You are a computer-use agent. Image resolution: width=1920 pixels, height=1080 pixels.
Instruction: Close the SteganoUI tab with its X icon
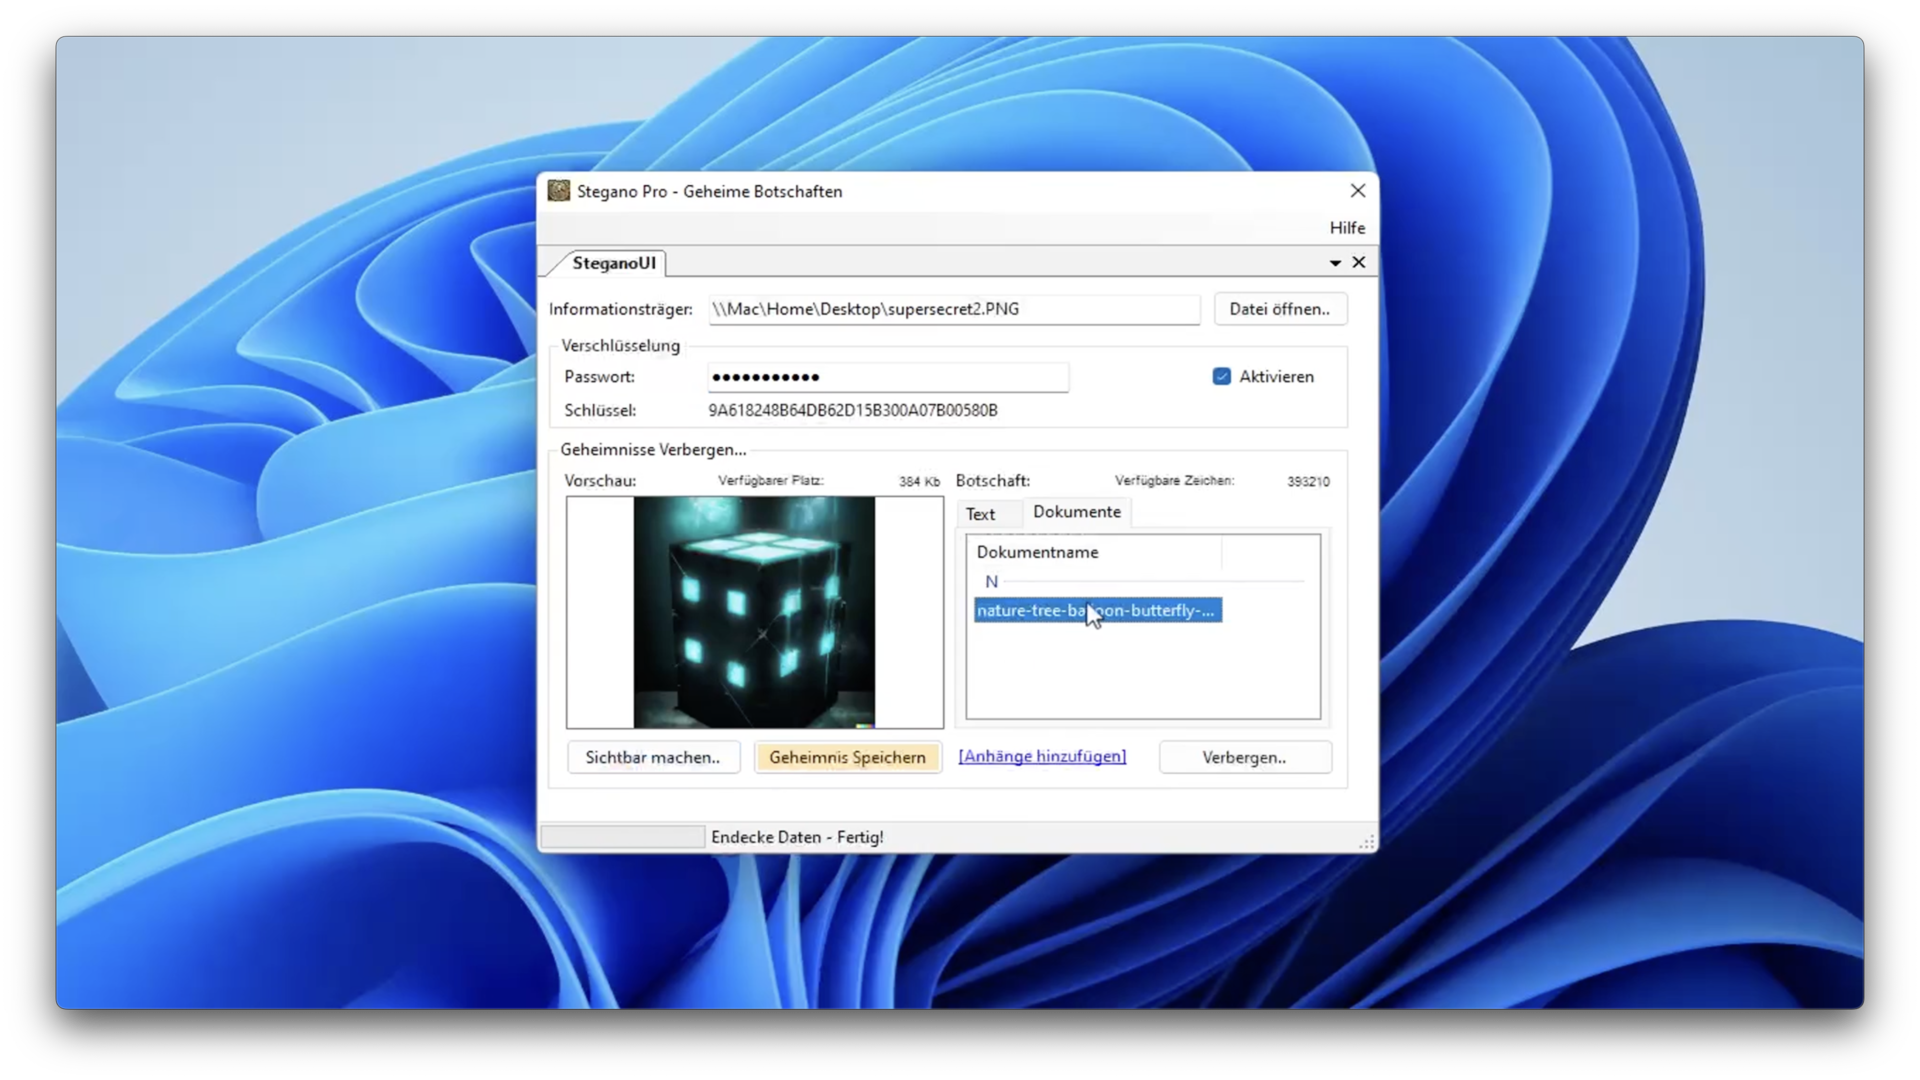(1358, 262)
